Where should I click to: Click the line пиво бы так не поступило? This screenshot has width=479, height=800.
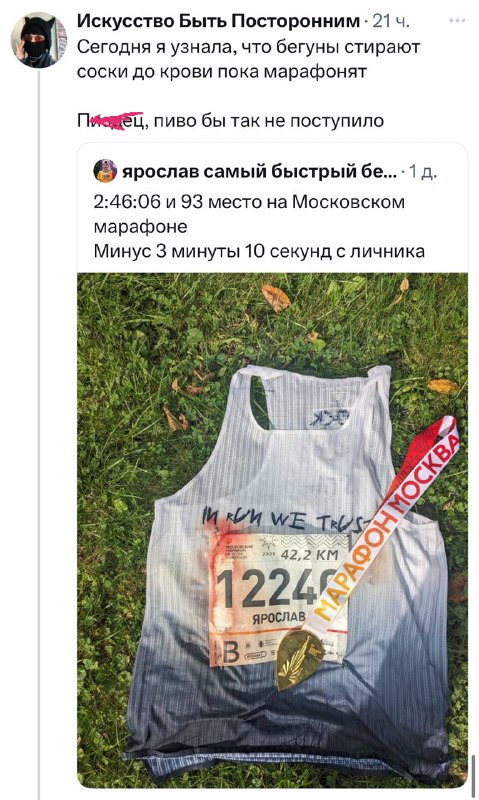pyautogui.click(x=268, y=121)
